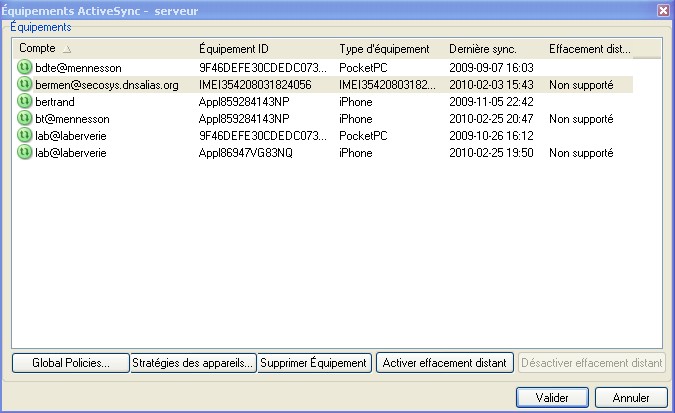Click the green icon next to bertrand
Image resolution: width=675 pixels, height=413 pixels.
point(25,102)
